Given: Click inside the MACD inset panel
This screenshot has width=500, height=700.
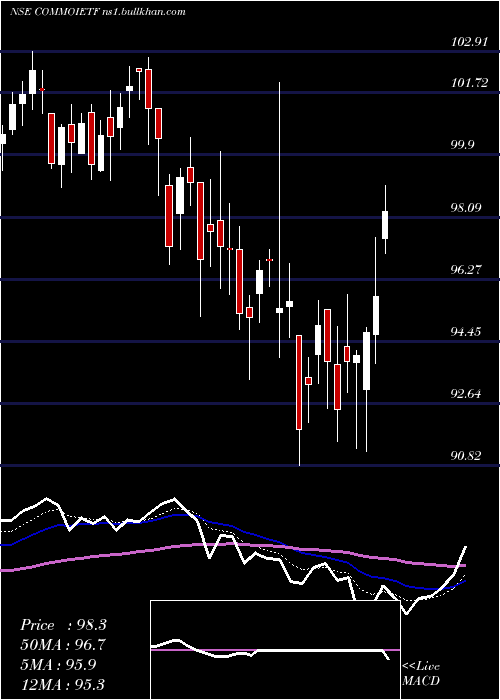Looking at the screenshot, I should (x=275, y=650).
